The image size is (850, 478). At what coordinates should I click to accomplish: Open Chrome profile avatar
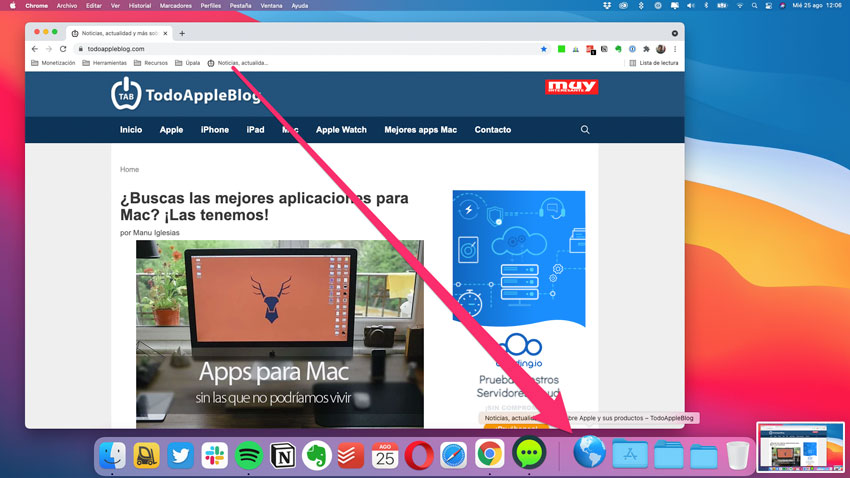(x=660, y=49)
